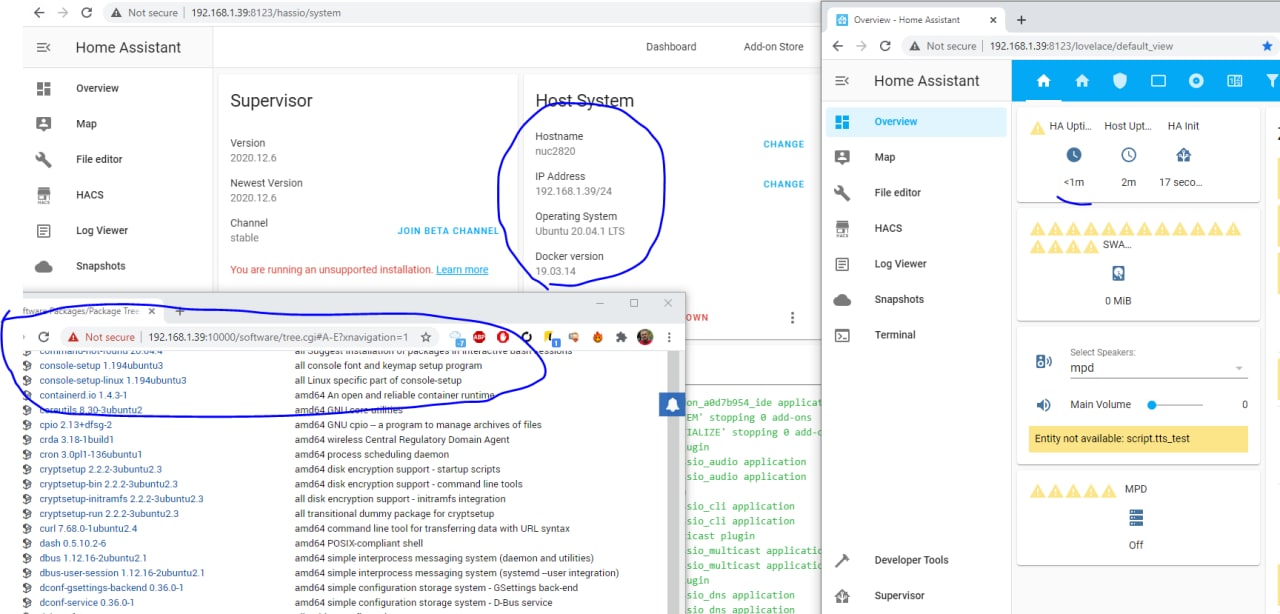Toggle the hassio/system window's sidebar hamburger menu
This screenshot has width=1280, height=614.
click(x=43, y=47)
